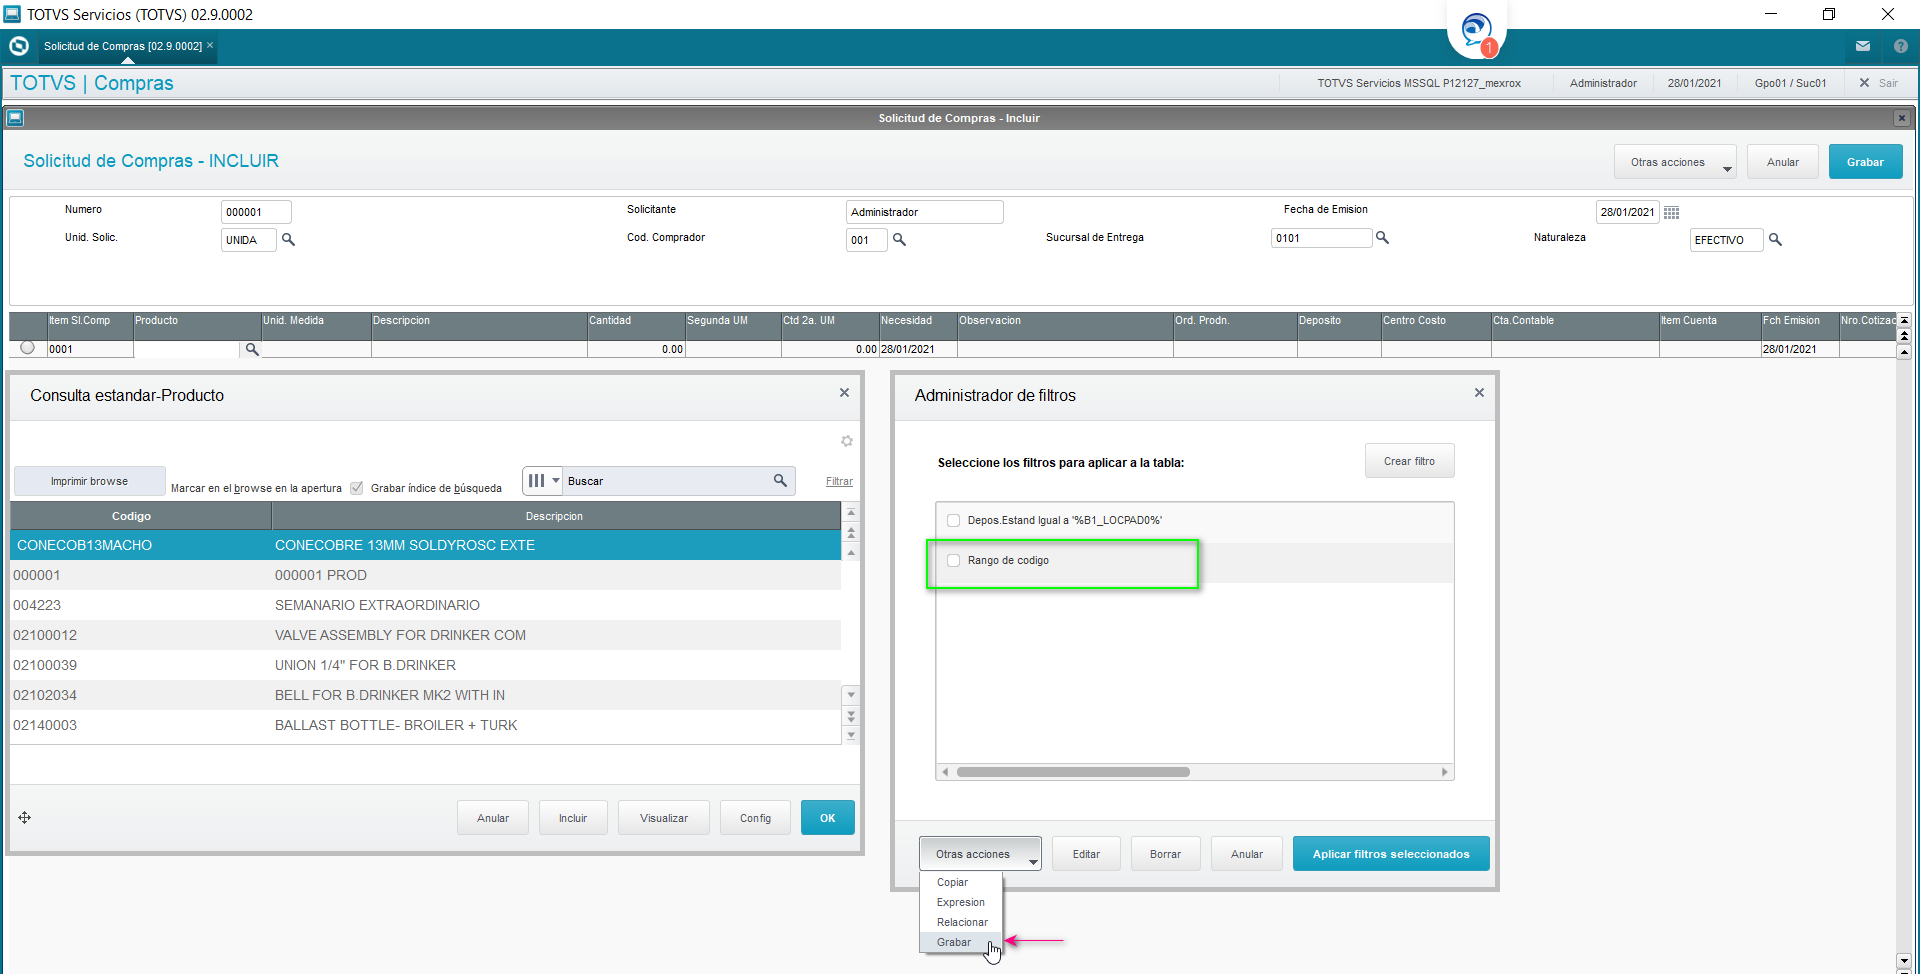The height and width of the screenshot is (974, 1920).
Task: Select Expresion from Otras acciones menu
Action: coord(961,902)
